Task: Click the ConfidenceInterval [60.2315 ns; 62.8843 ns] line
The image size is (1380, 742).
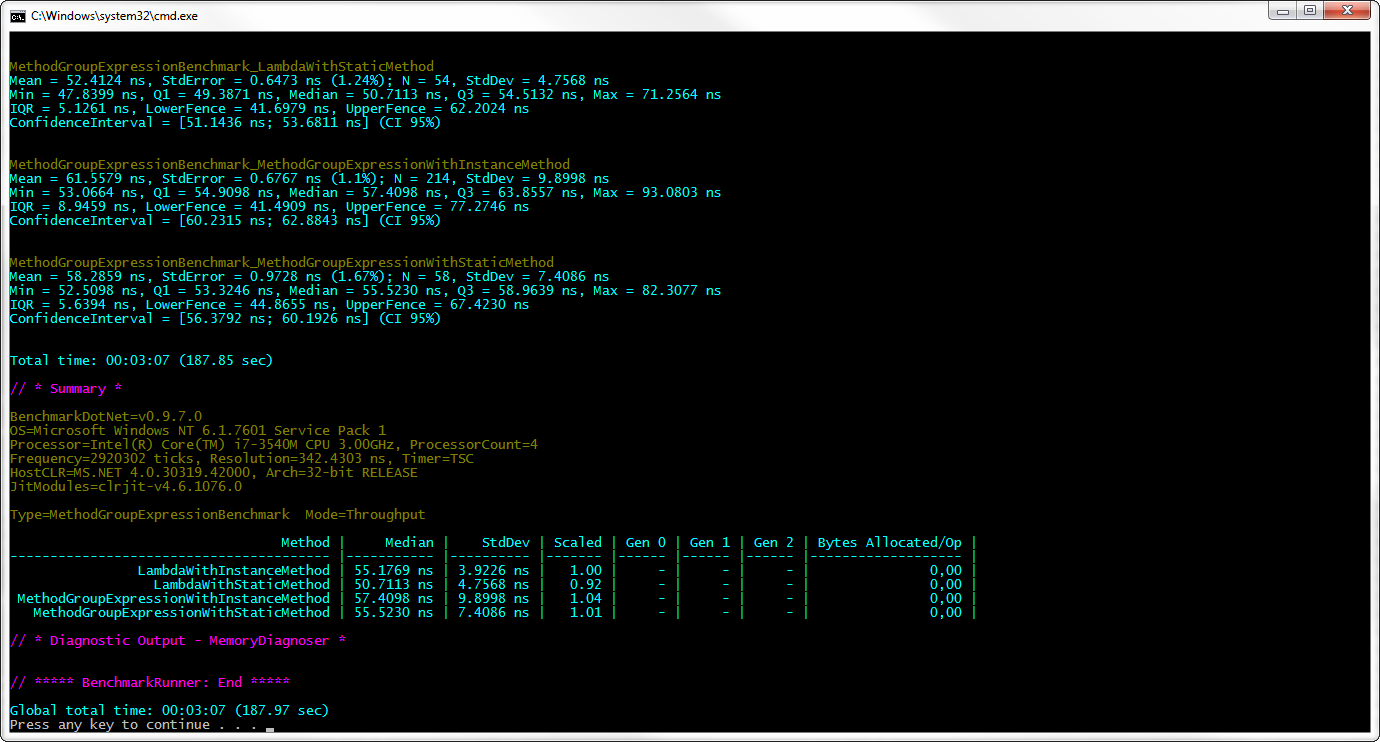Action: click(x=225, y=221)
